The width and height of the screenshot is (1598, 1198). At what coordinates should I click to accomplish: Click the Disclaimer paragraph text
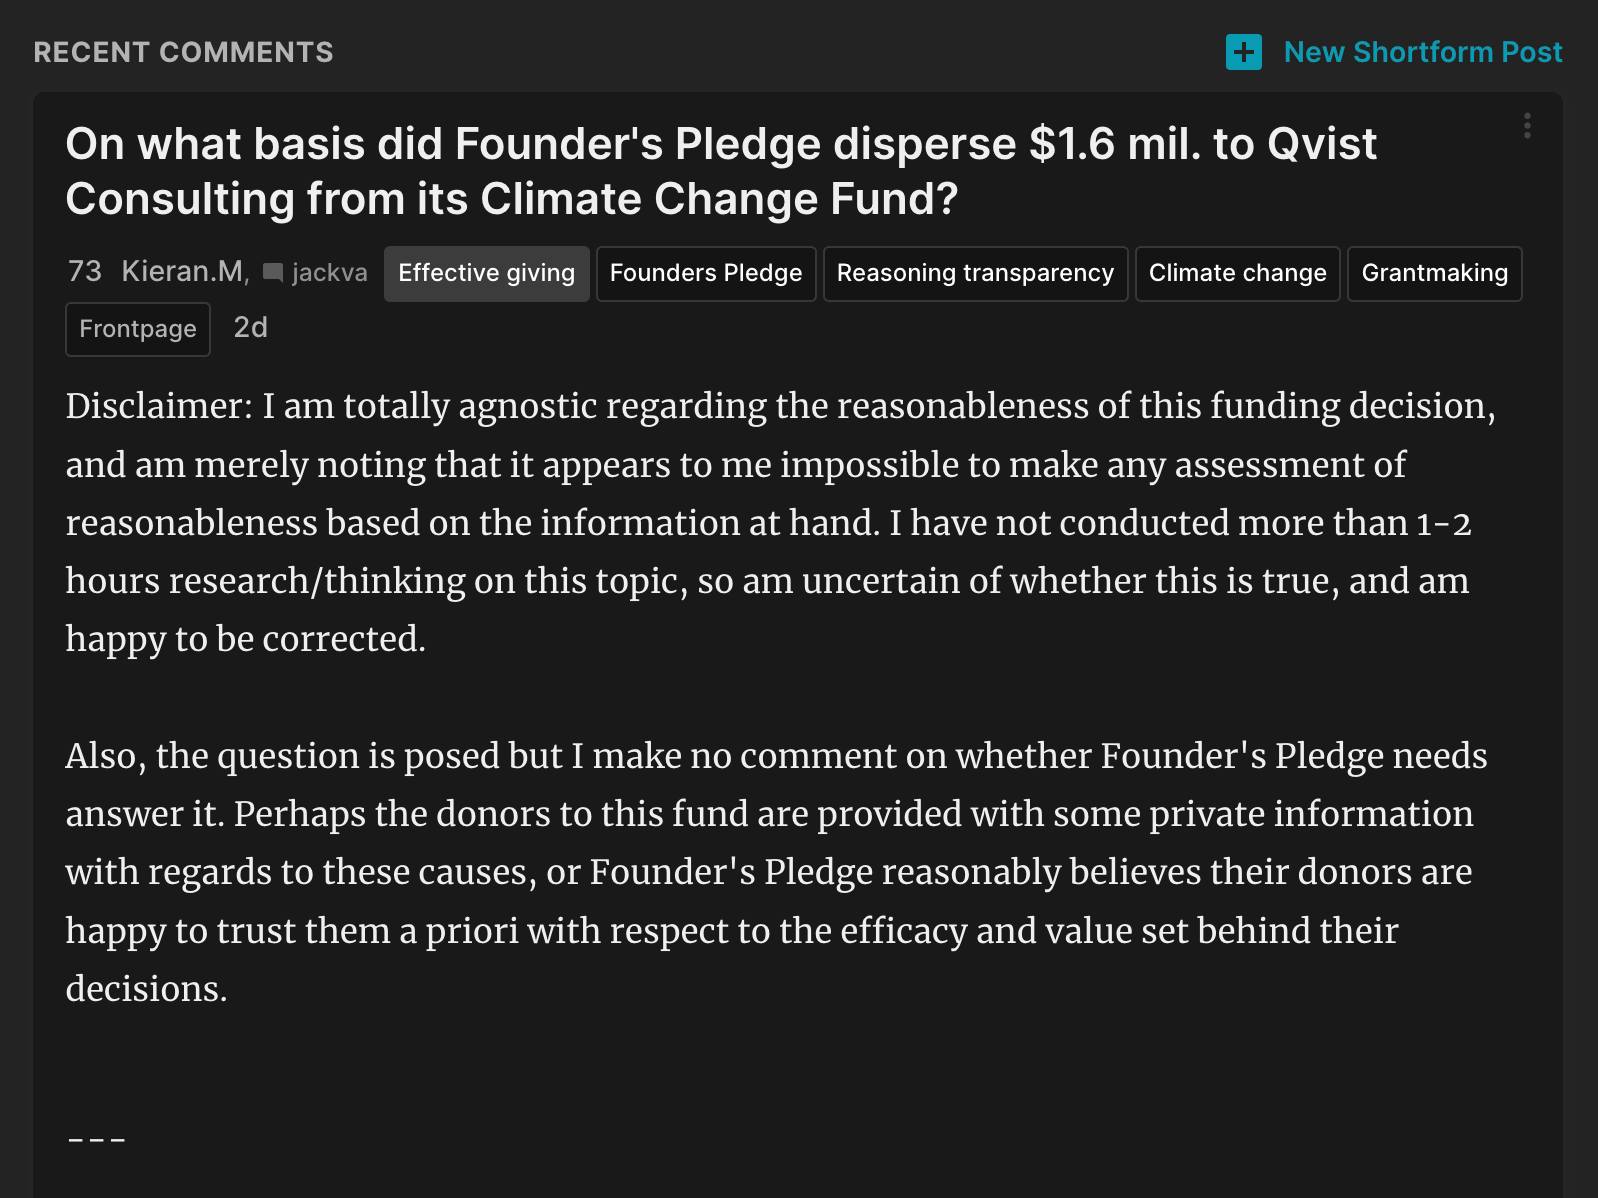point(780,522)
